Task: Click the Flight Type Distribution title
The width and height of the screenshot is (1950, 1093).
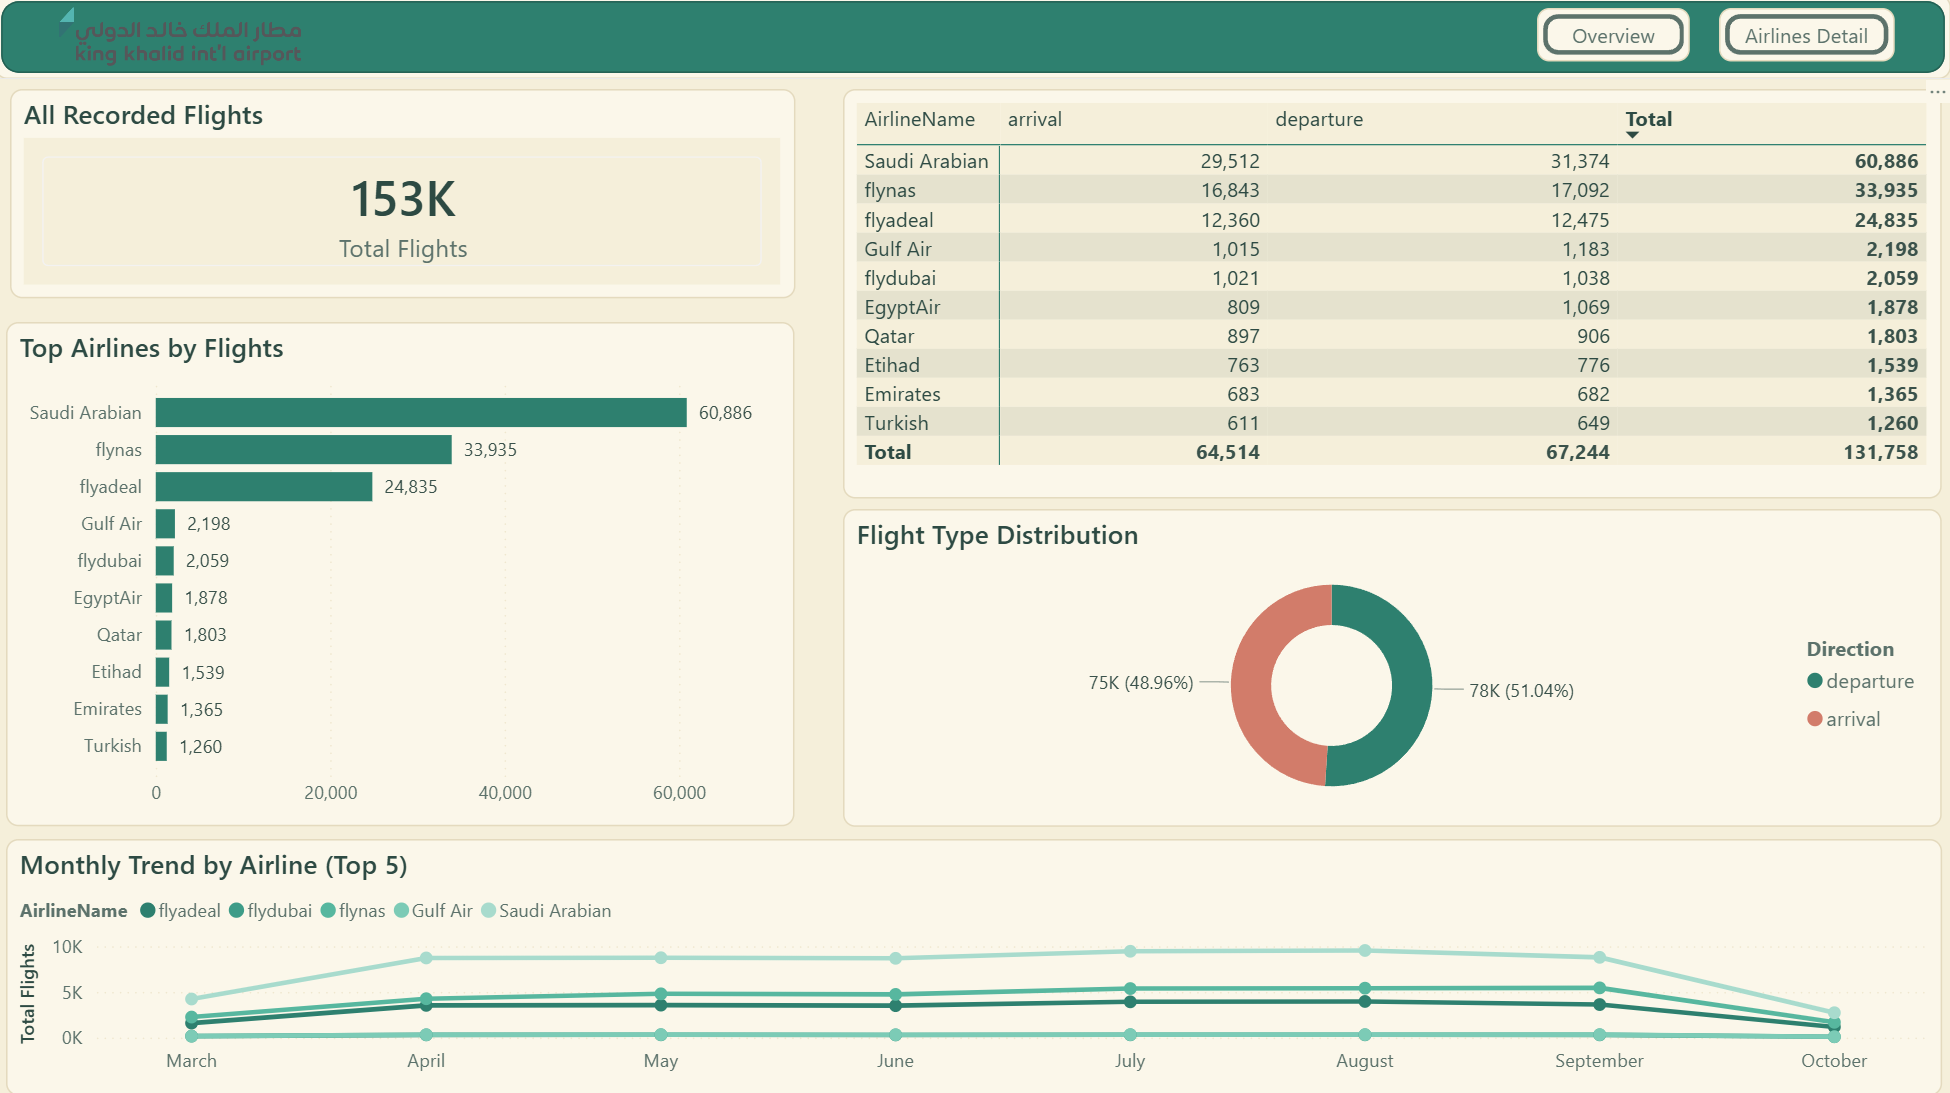Action: click(x=997, y=535)
